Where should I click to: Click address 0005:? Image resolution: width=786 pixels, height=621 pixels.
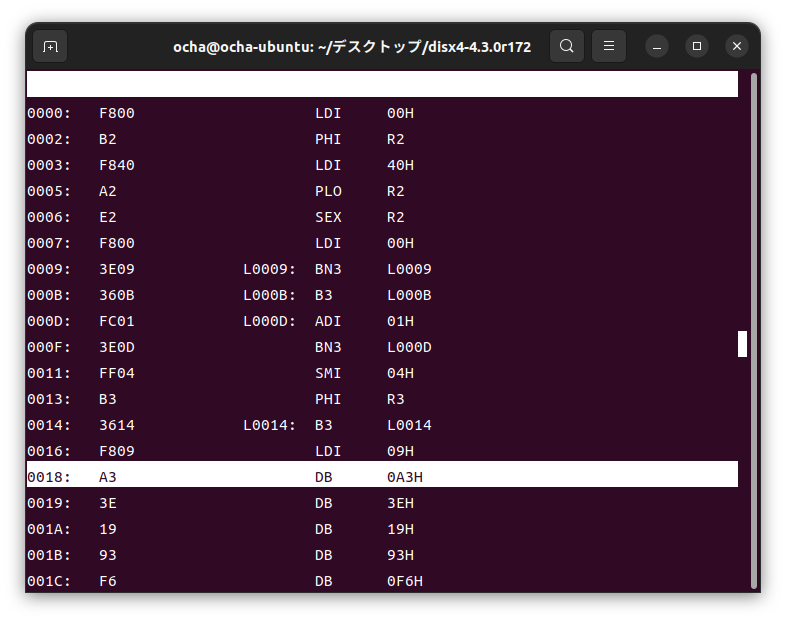(x=49, y=191)
